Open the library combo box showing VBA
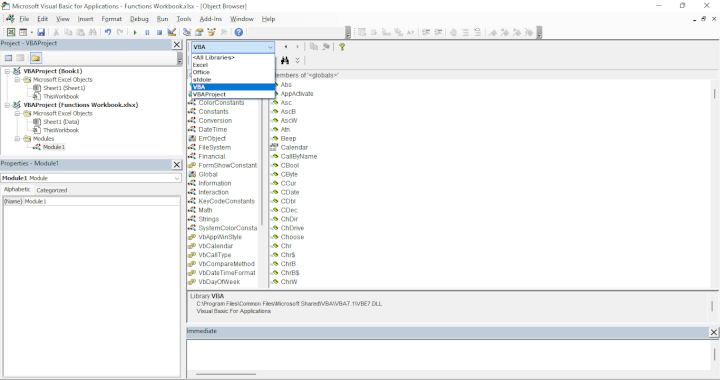This screenshot has height=380, width=720. click(x=233, y=47)
